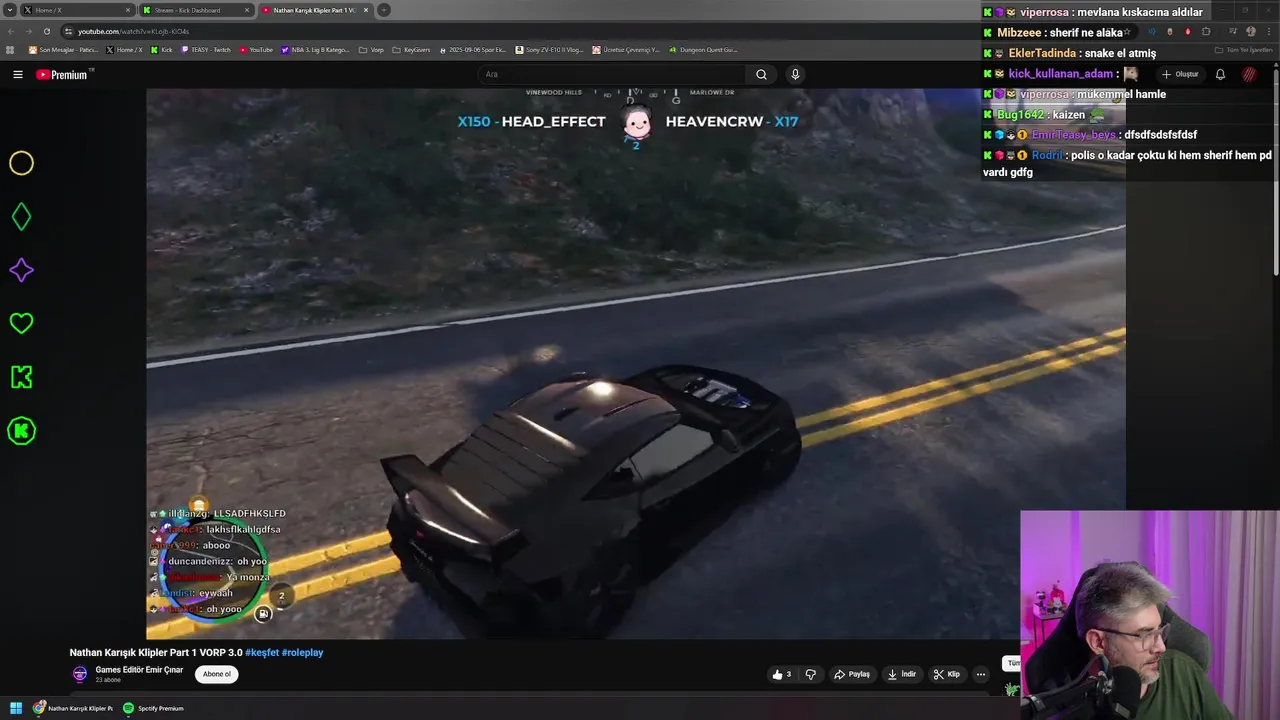Create a clip with Klip button
1280x720 pixels.
(x=946, y=674)
